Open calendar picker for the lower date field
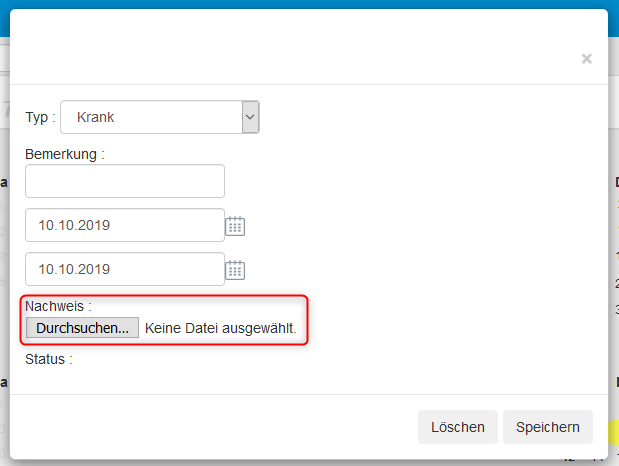 point(235,270)
